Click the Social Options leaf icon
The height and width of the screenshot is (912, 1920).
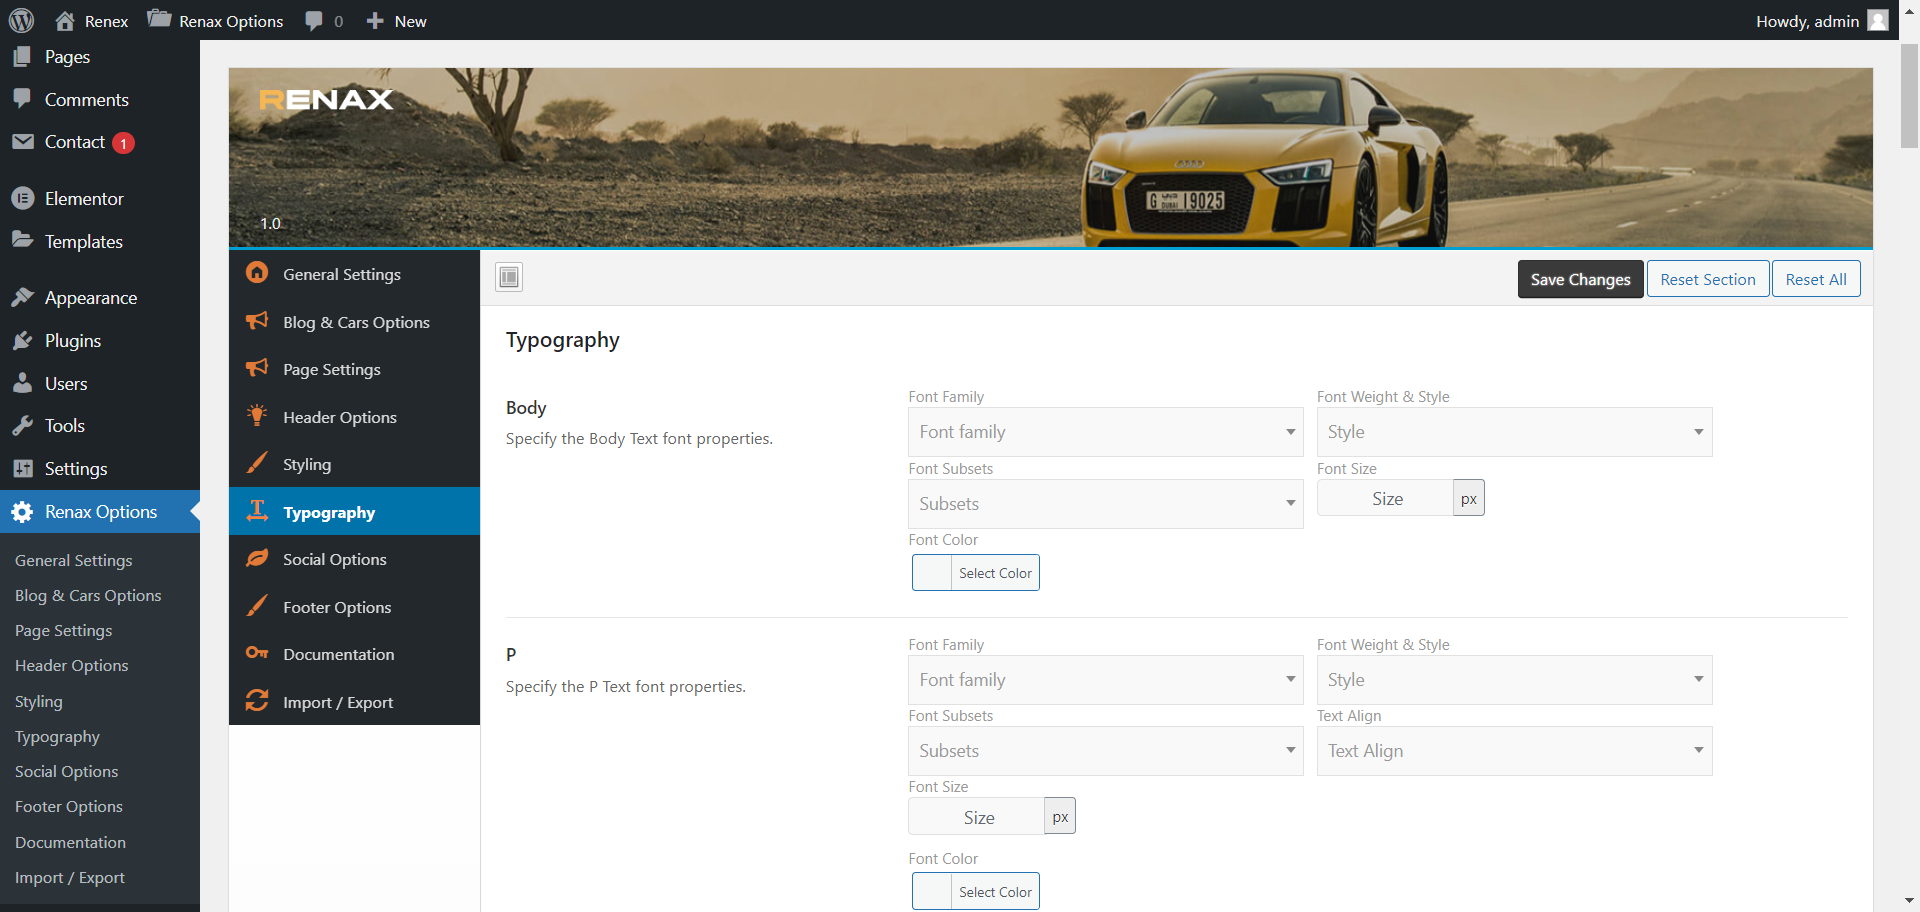257,558
